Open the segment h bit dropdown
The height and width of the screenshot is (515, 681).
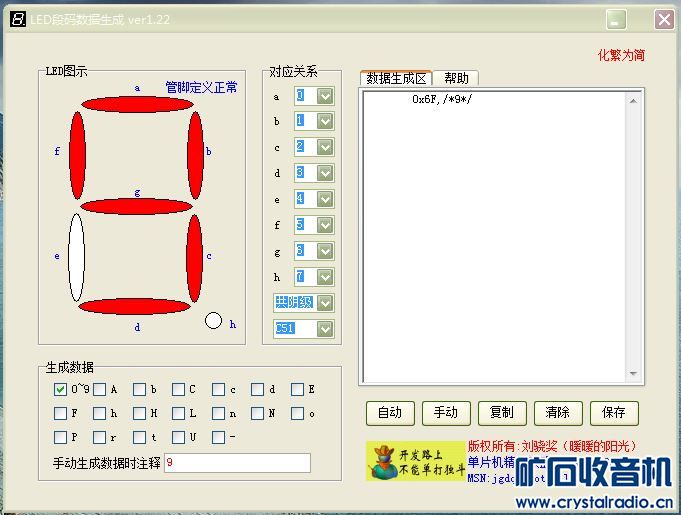[x=325, y=277]
